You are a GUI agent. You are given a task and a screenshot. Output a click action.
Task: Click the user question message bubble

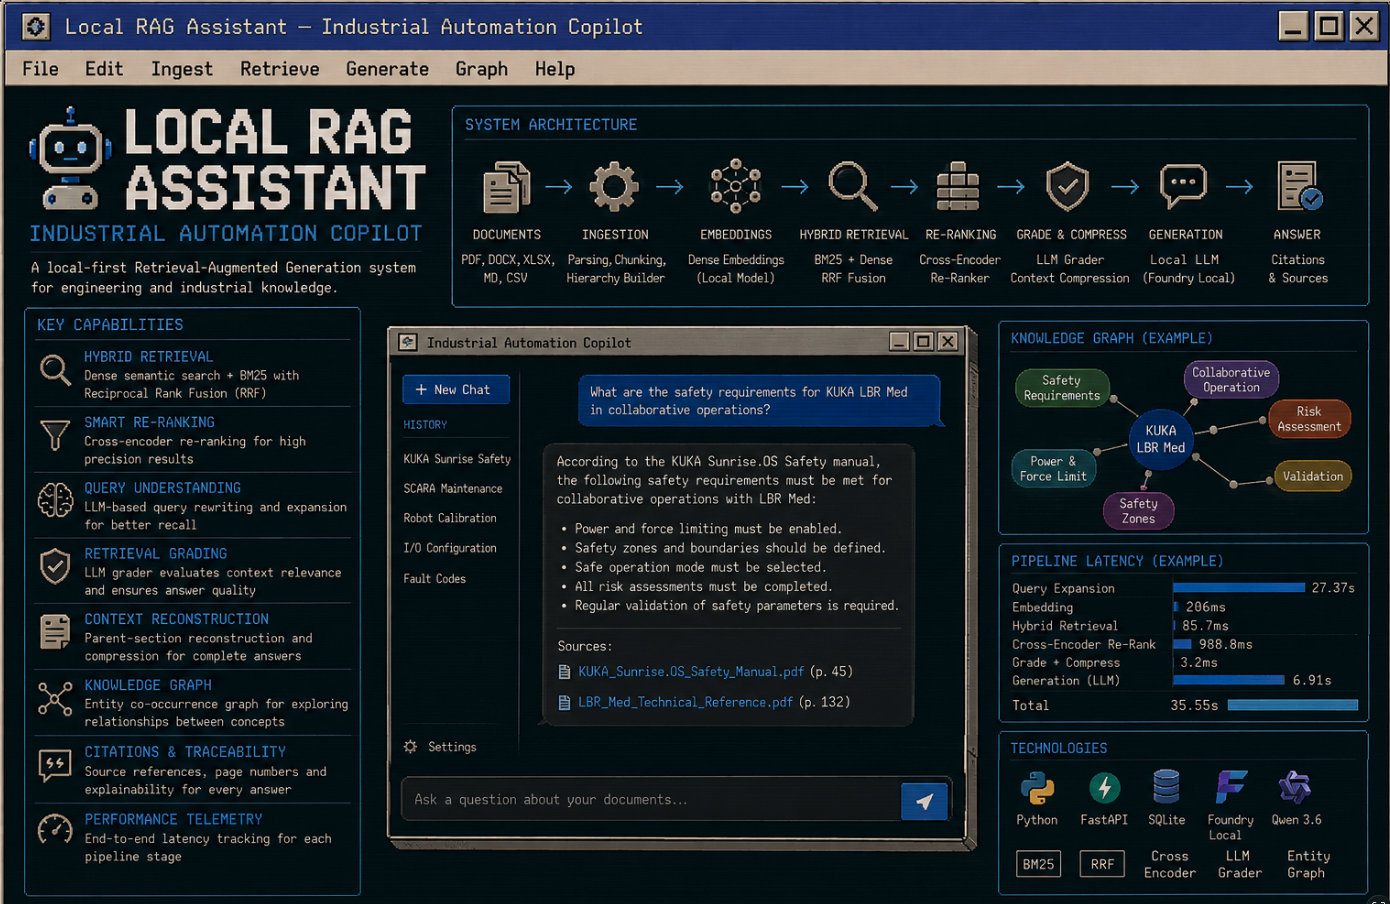[x=759, y=401]
